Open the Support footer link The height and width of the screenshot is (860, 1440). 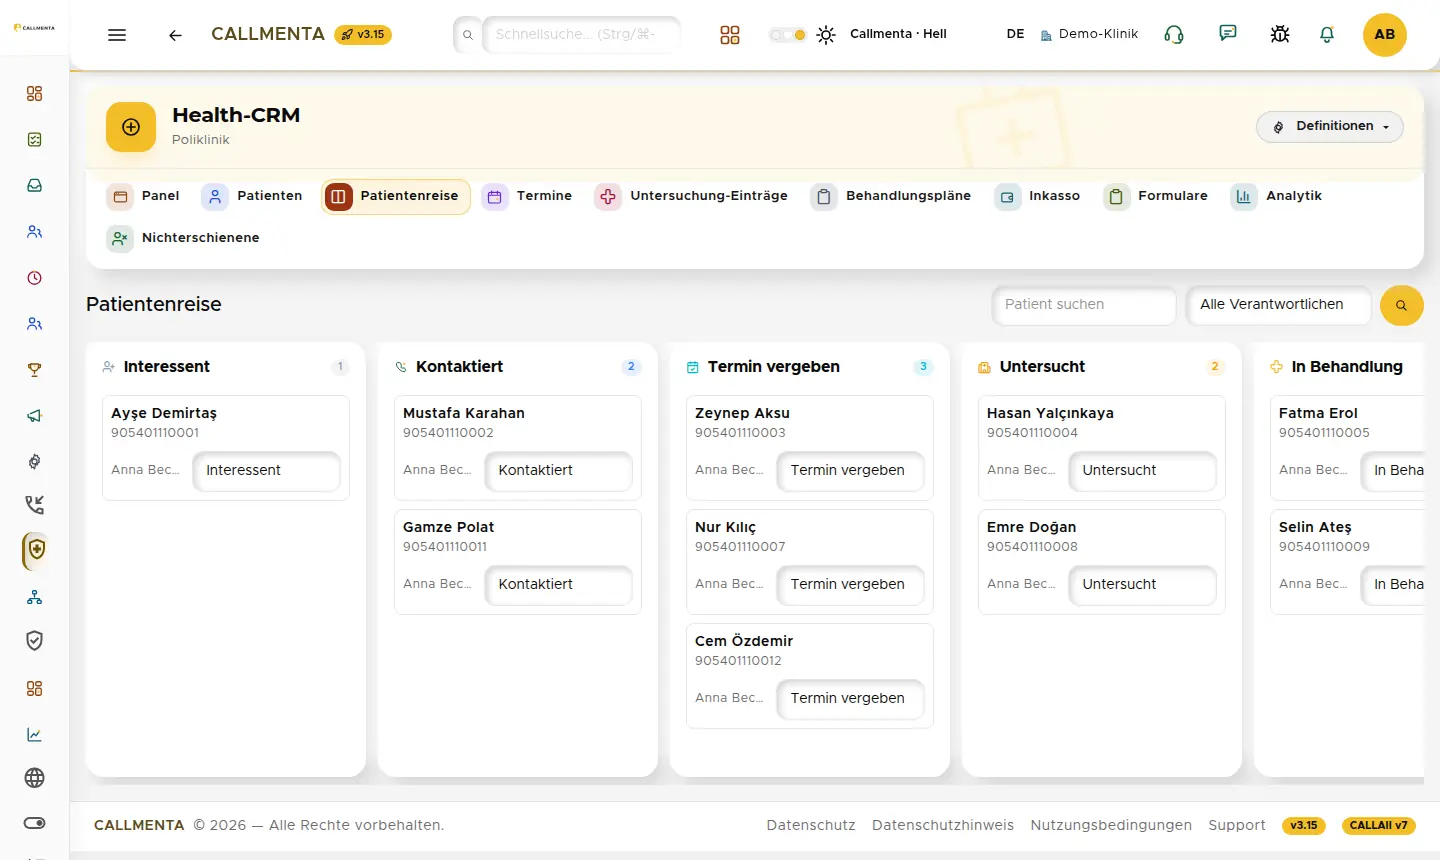[1237, 826]
